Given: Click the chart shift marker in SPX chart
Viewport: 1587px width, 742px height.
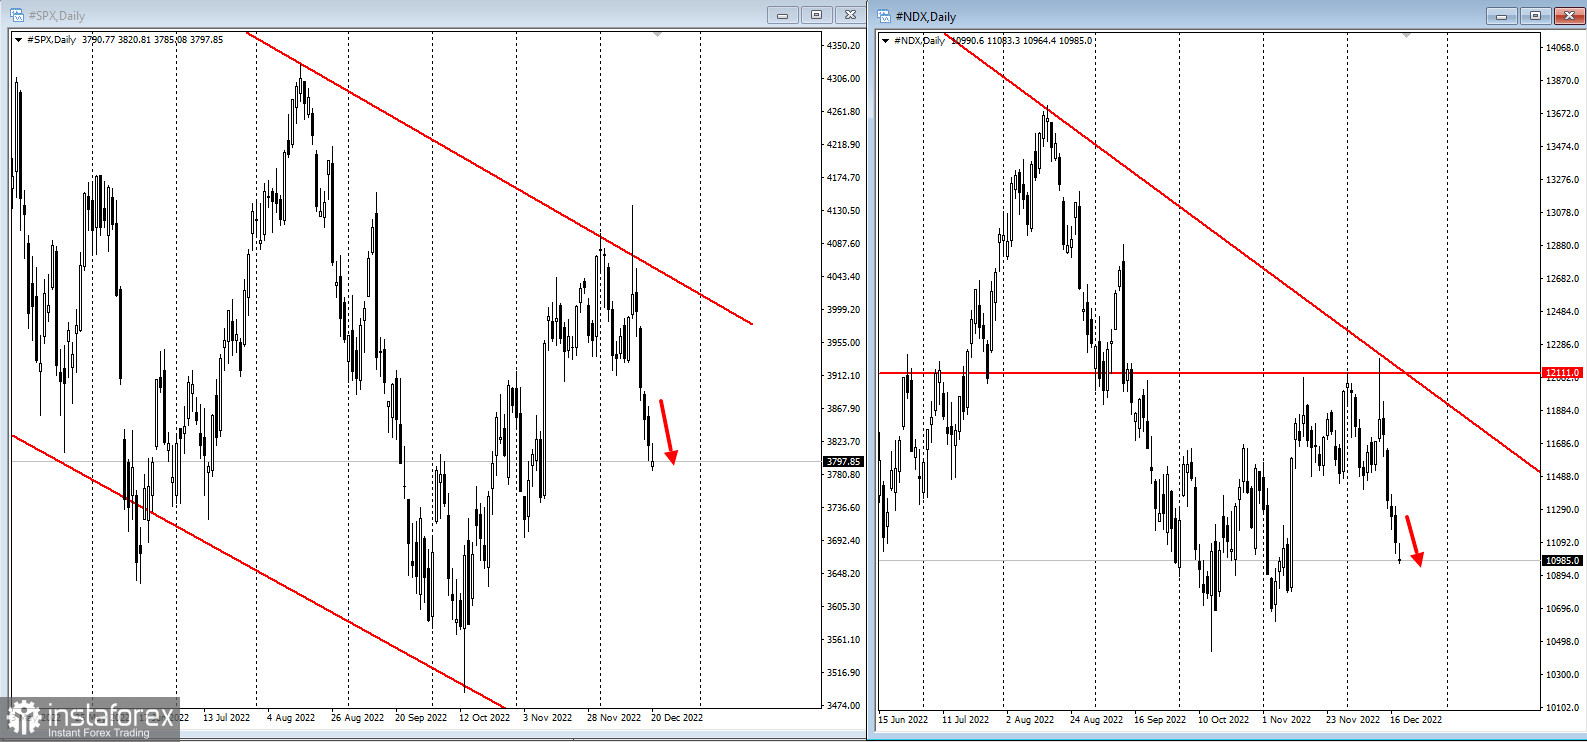Looking at the screenshot, I should click(x=657, y=34).
